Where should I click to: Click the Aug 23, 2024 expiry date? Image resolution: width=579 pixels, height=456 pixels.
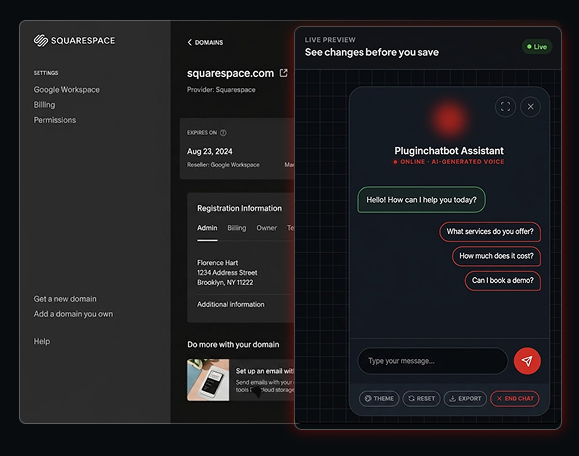tap(210, 151)
